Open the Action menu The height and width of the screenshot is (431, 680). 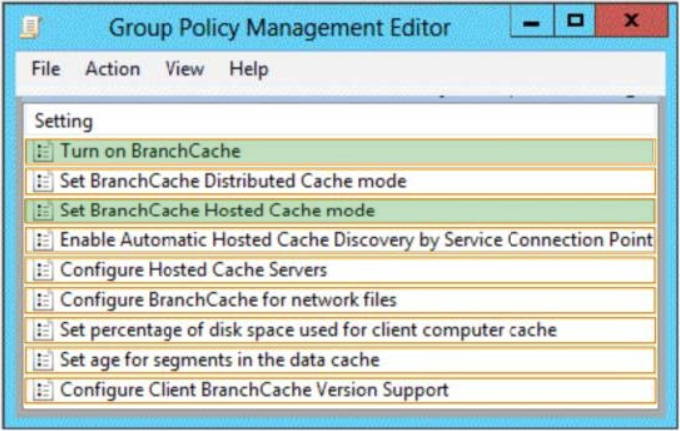[113, 69]
